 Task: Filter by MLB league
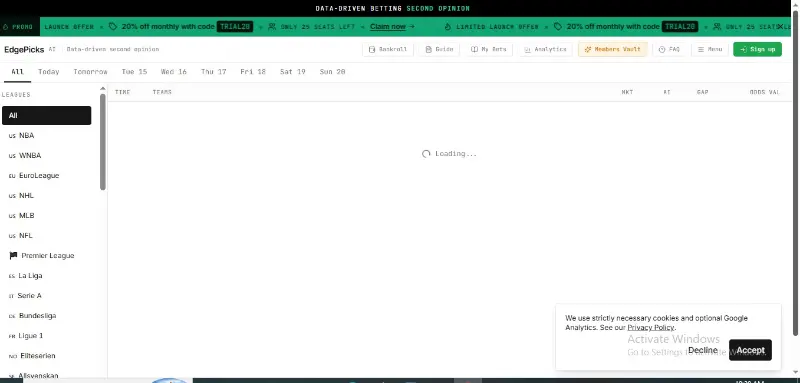point(46,216)
